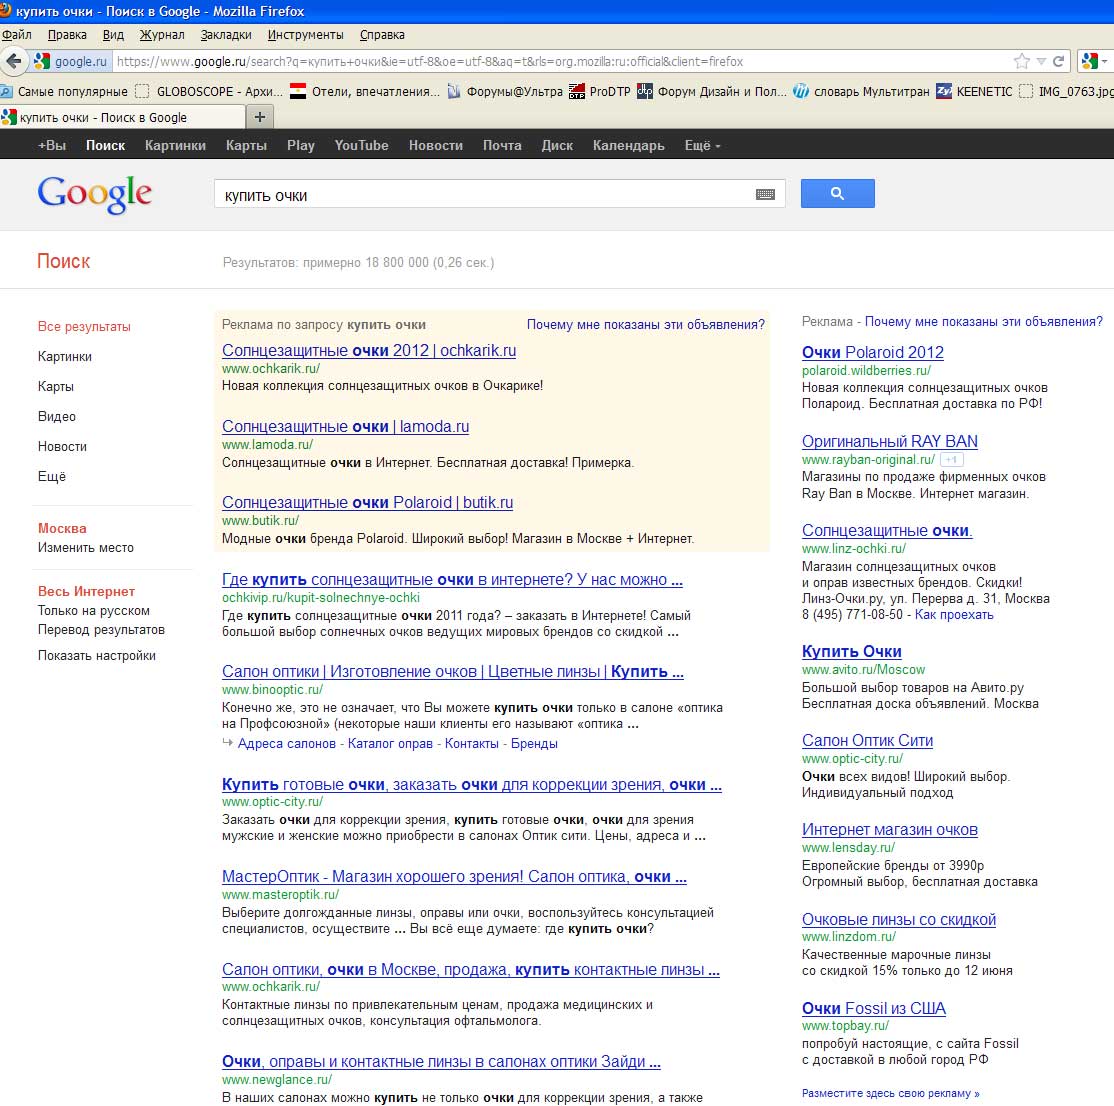Open the Закладки menu
Image resolution: width=1114 pixels, height=1106 pixels.
[x=226, y=35]
